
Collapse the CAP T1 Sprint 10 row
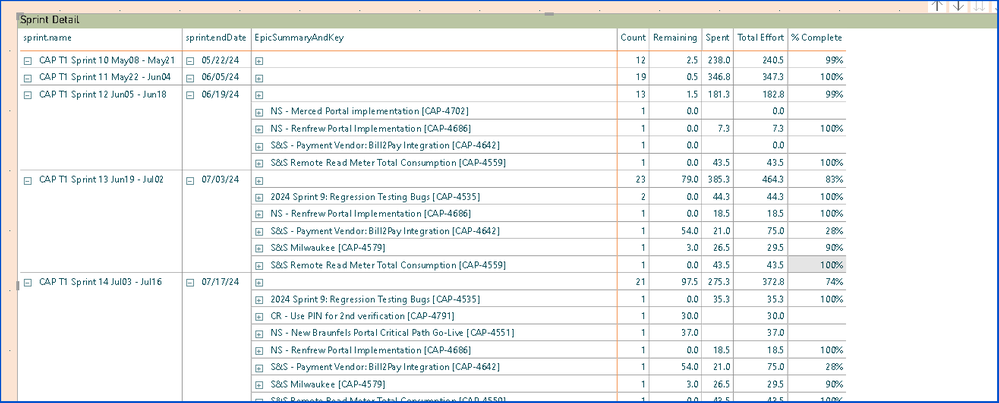(27, 60)
